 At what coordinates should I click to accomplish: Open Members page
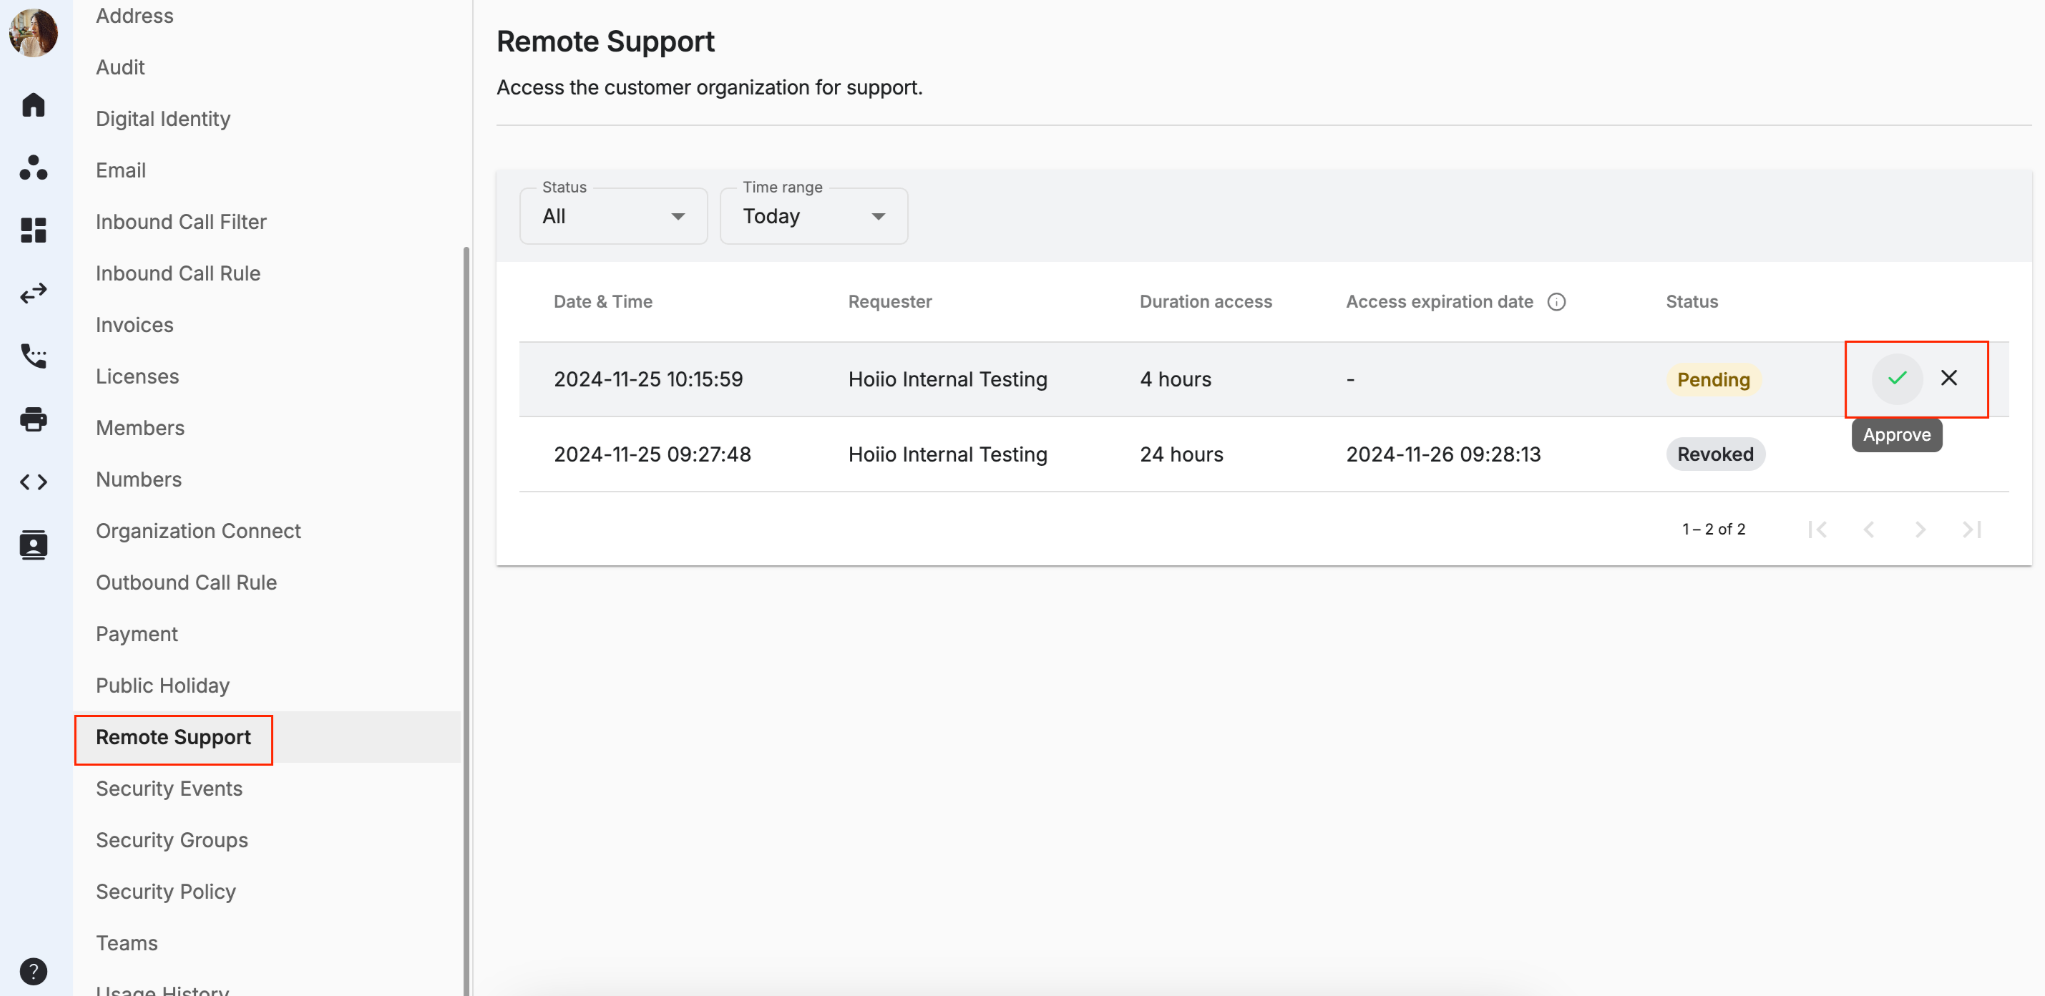point(140,428)
